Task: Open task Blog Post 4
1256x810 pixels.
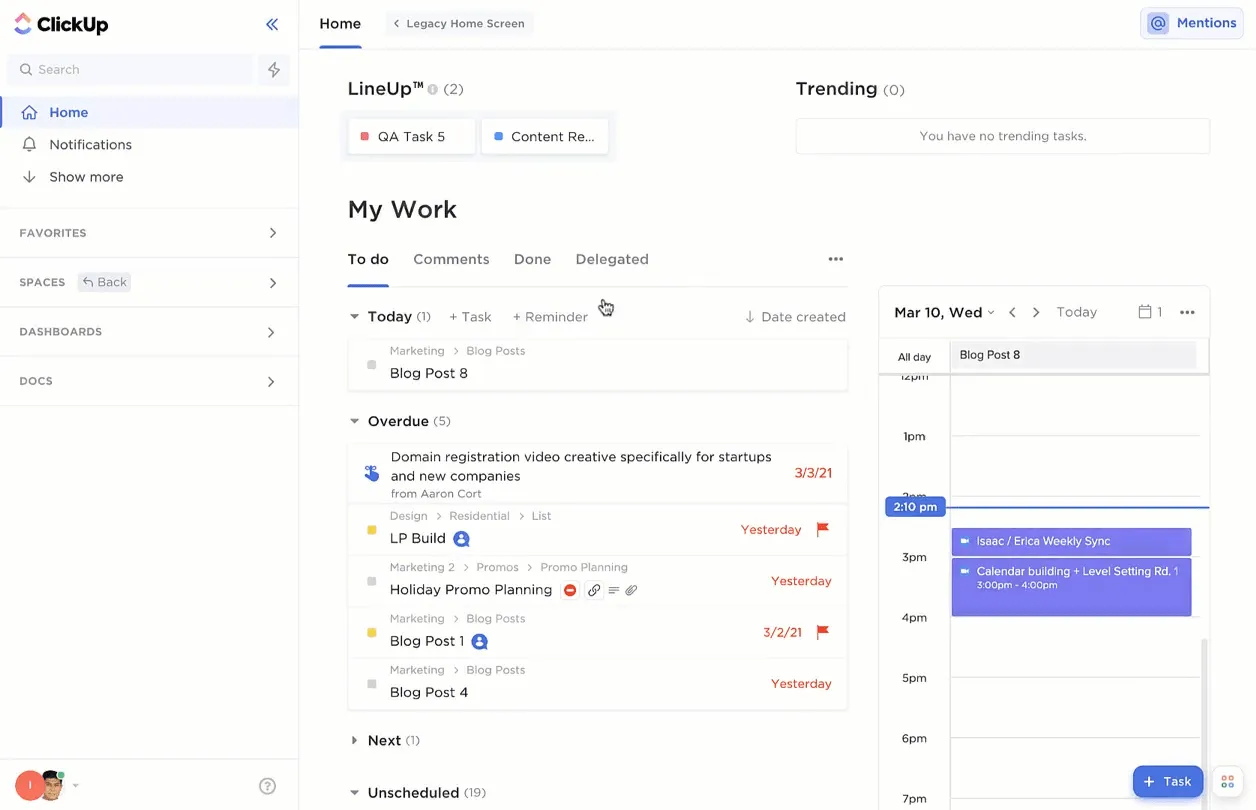Action: coord(429,692)
